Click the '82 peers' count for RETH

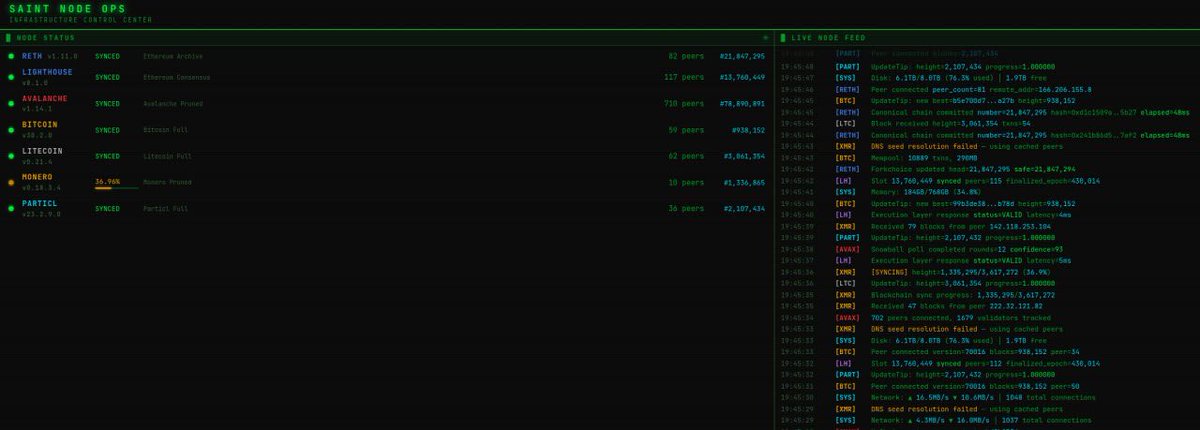pyautogui.click(x=687, y=56)
